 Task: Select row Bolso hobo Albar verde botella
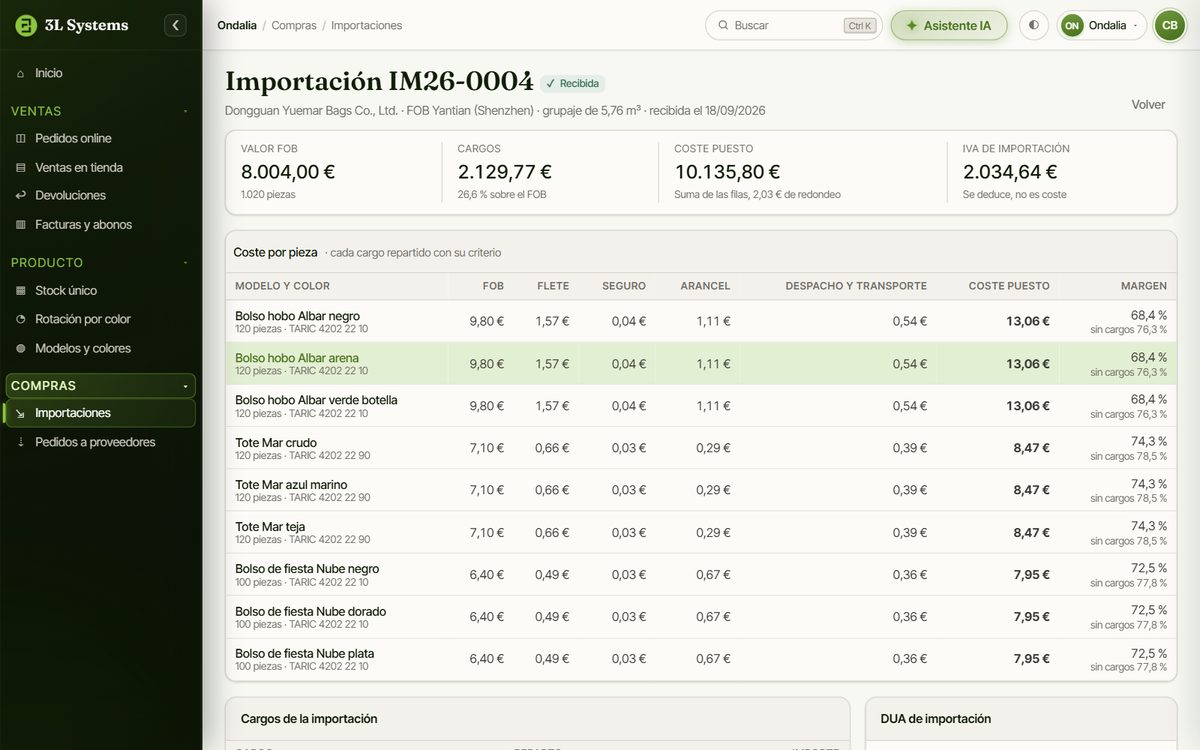[x=701, y=406]
